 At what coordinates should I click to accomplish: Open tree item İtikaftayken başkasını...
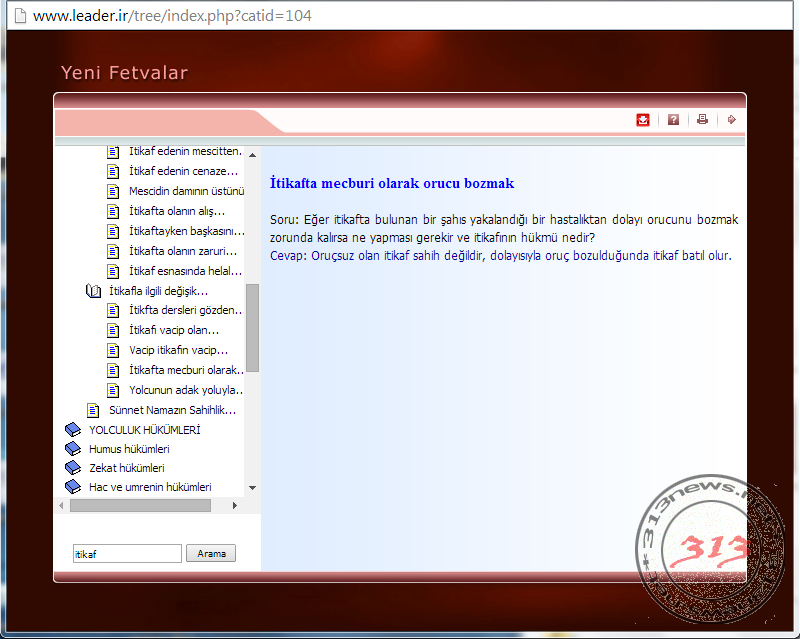[x=186, y=231]
